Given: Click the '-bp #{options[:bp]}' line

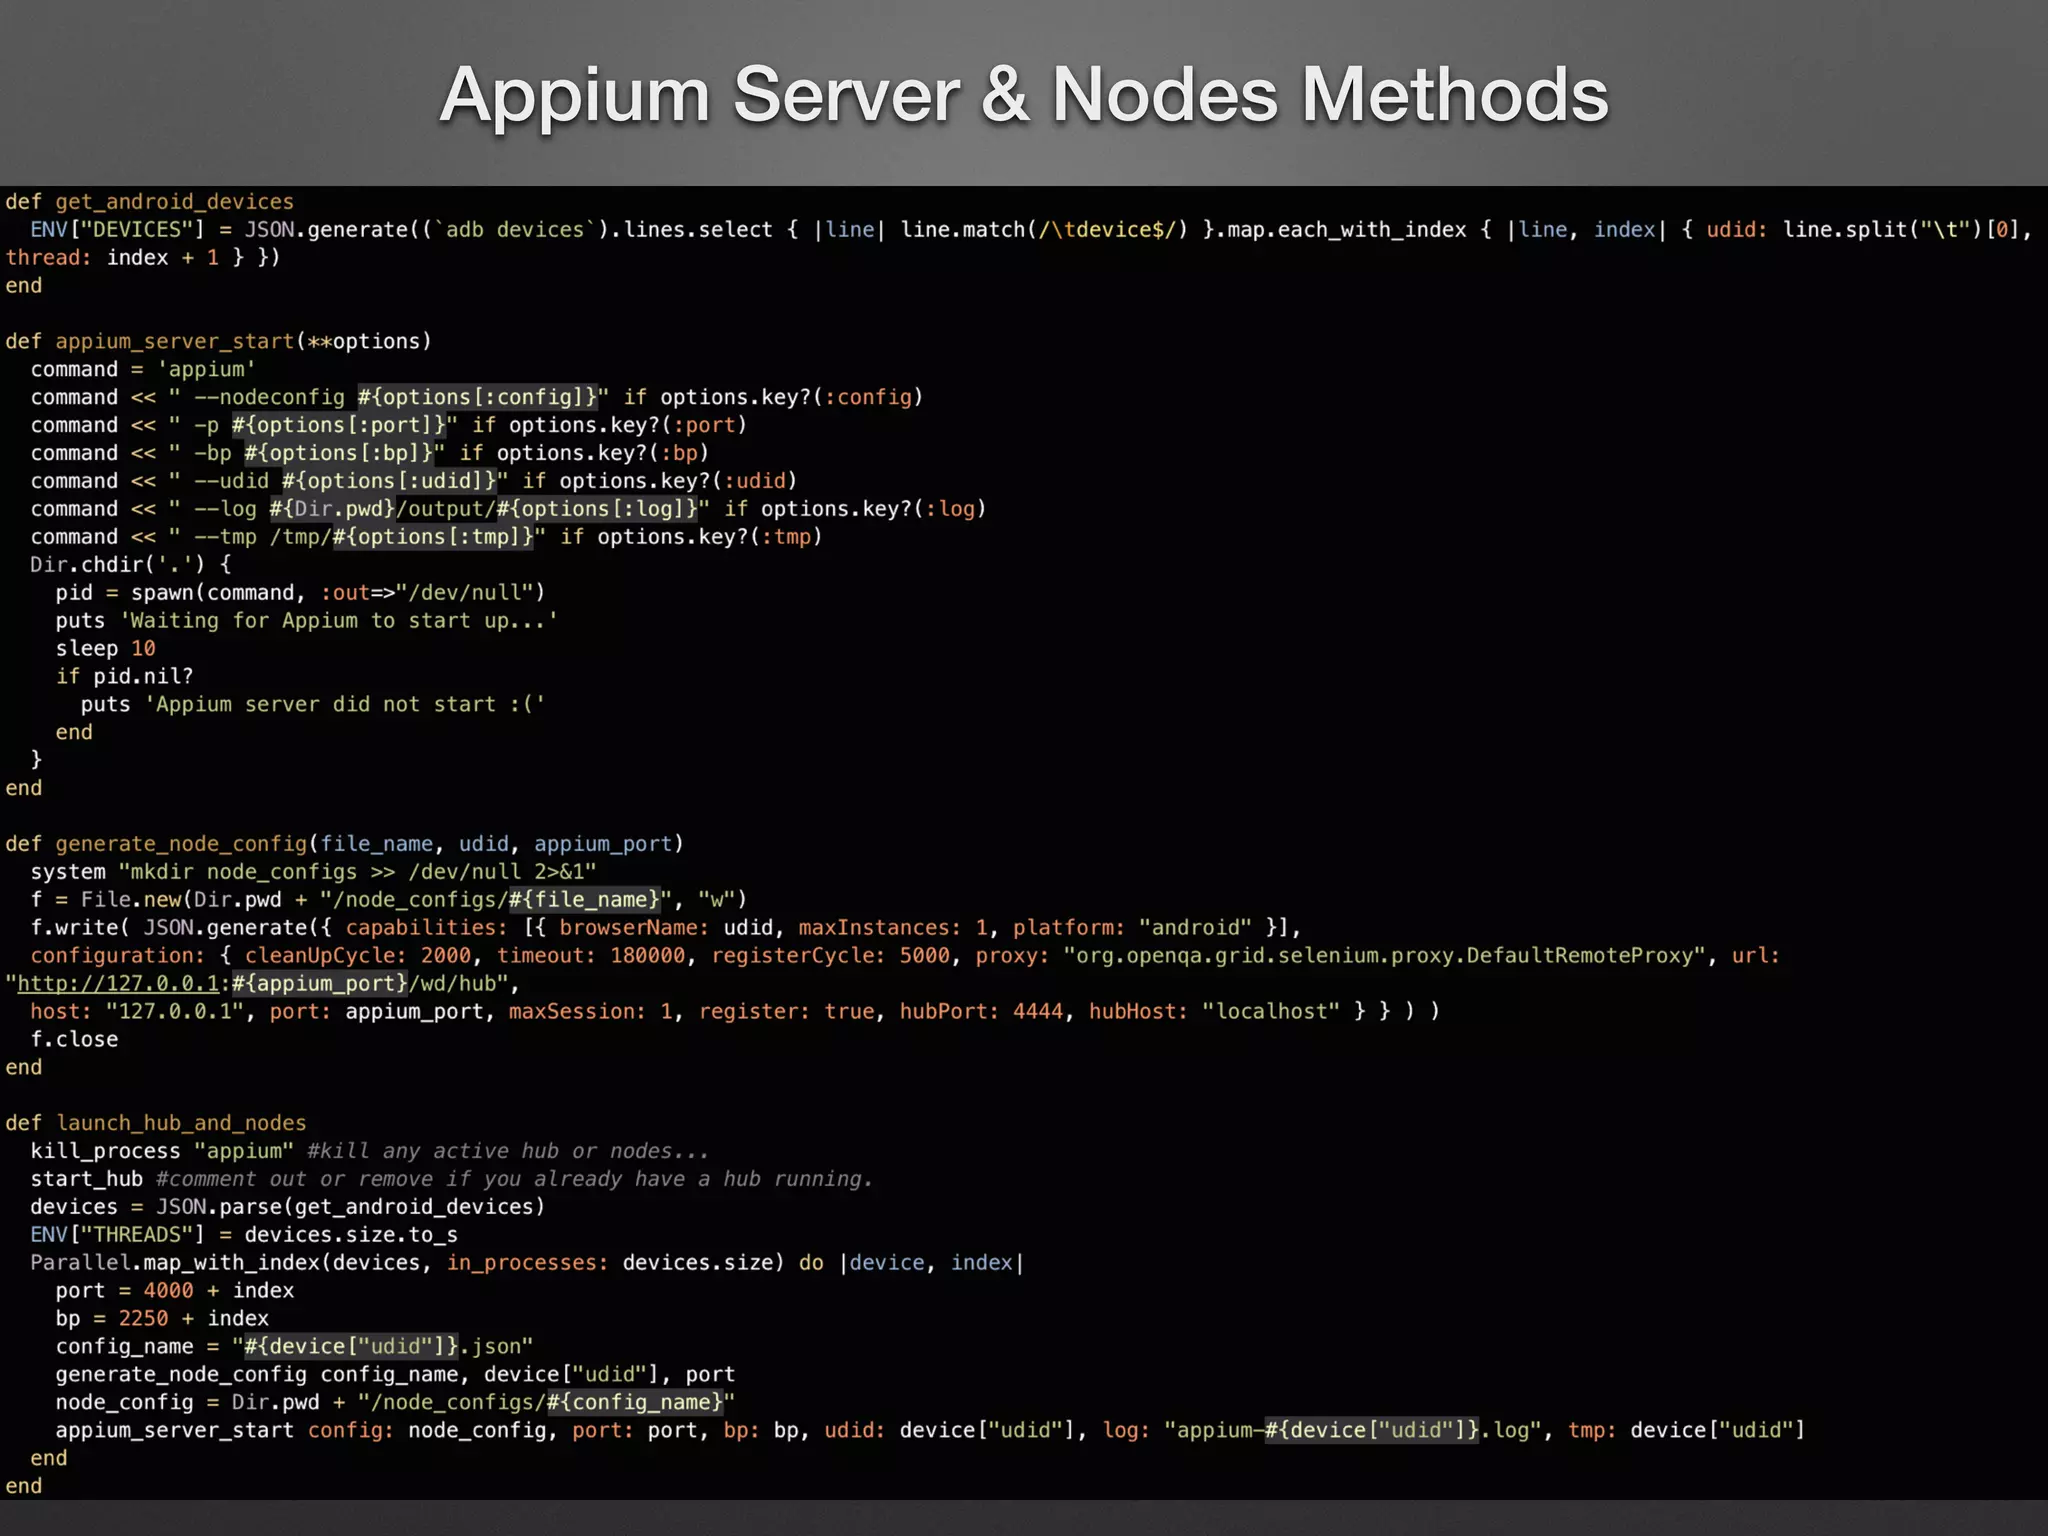Looking at the screenshot, I should pyautogui.click(x=370, y=454).
